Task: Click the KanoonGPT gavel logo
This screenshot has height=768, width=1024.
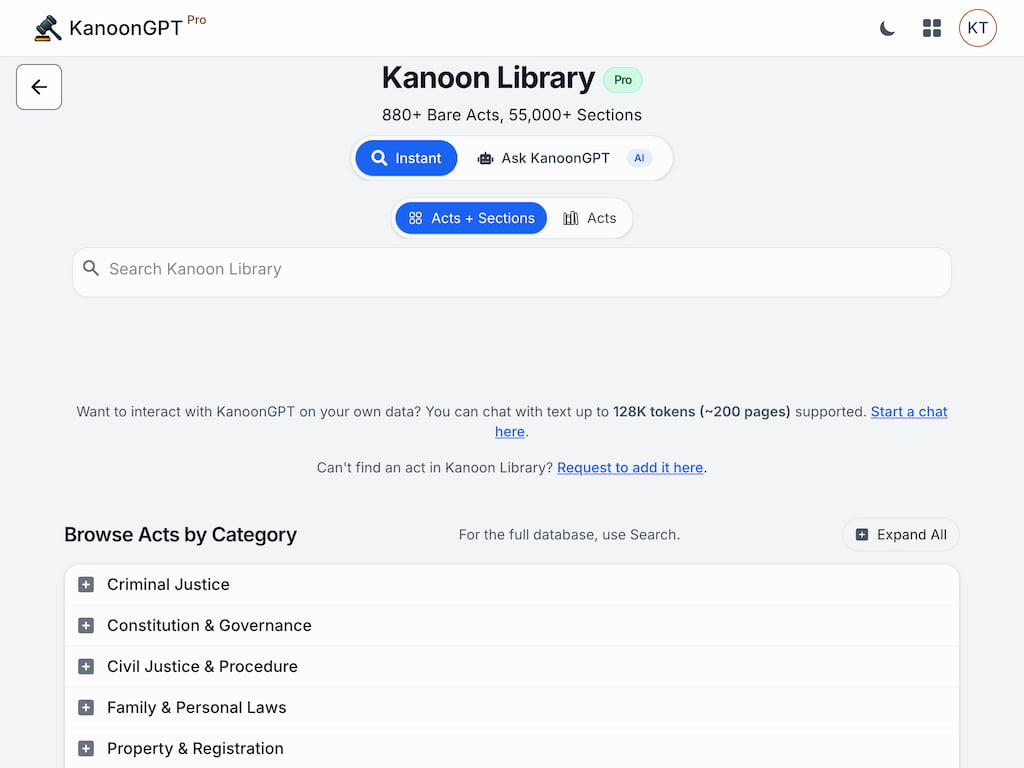Action: point(46,27)
